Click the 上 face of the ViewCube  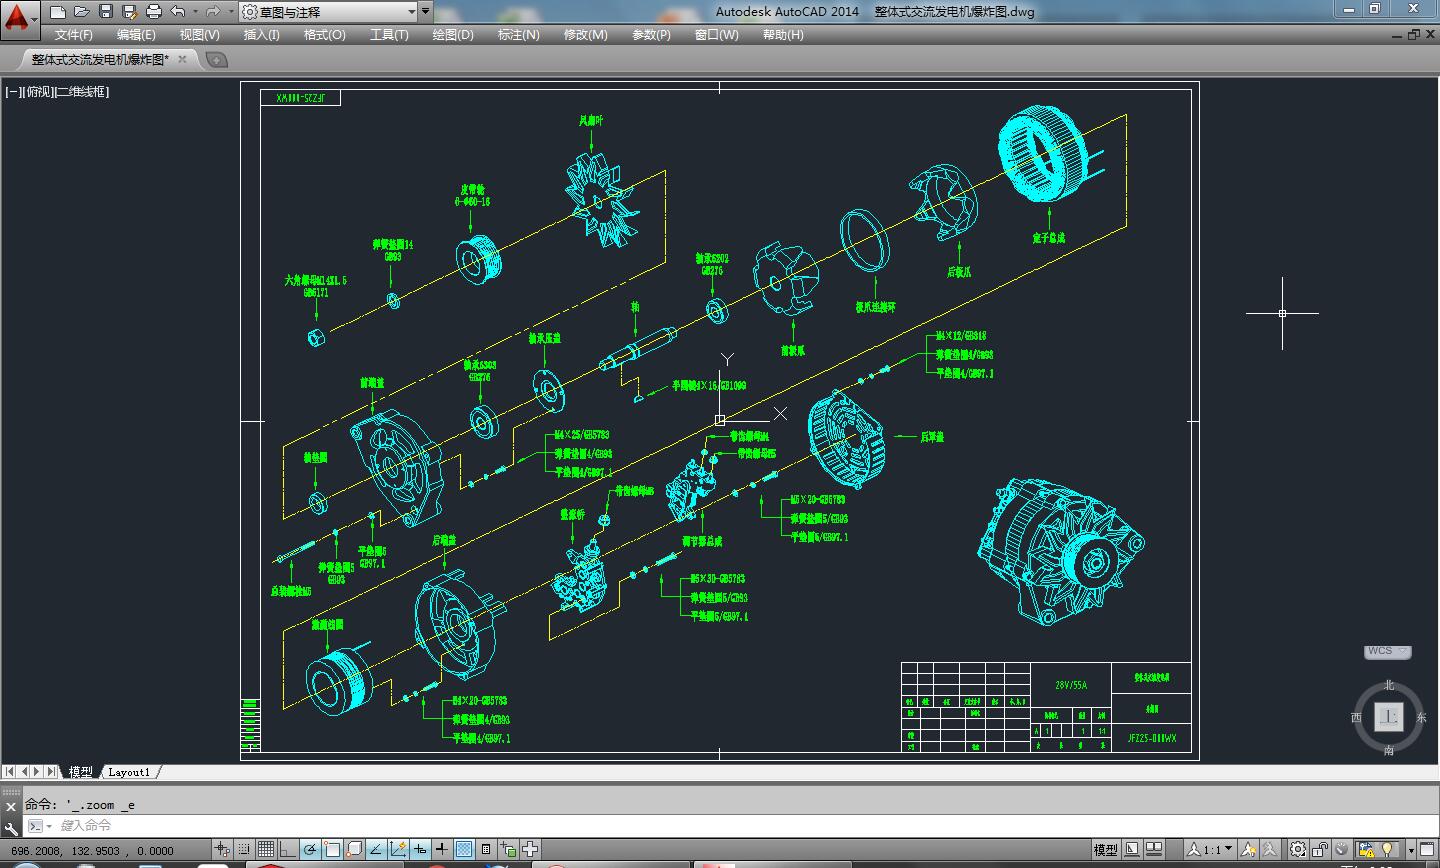(x=1389, y=717)
